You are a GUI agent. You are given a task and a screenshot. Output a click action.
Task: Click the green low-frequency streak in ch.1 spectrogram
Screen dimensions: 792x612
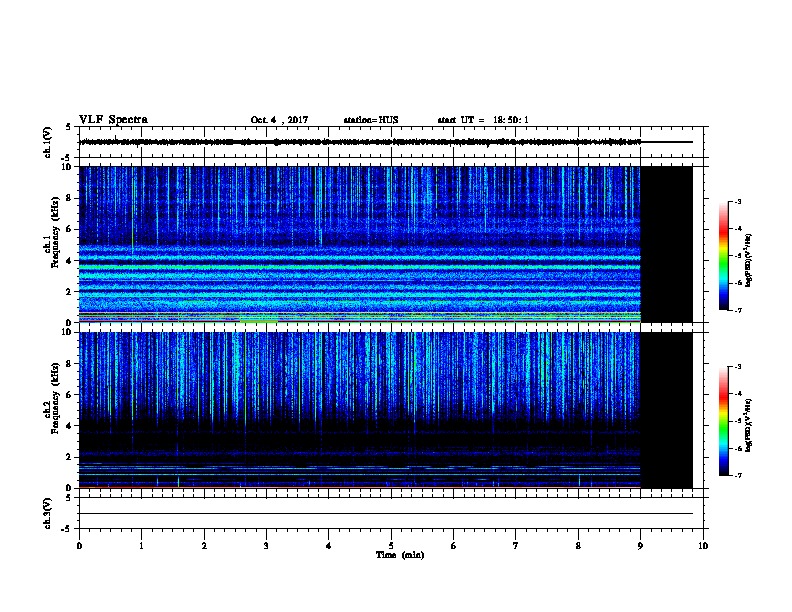pos(259,321)
